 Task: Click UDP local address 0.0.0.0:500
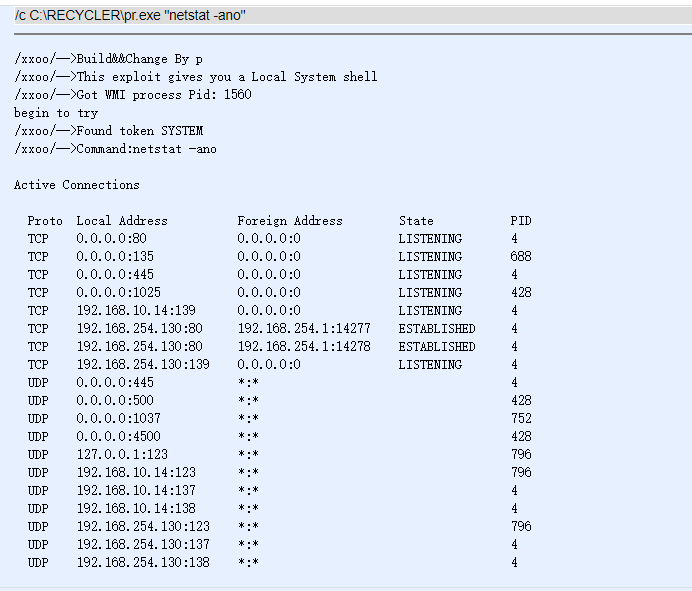[x=115, y=401]
